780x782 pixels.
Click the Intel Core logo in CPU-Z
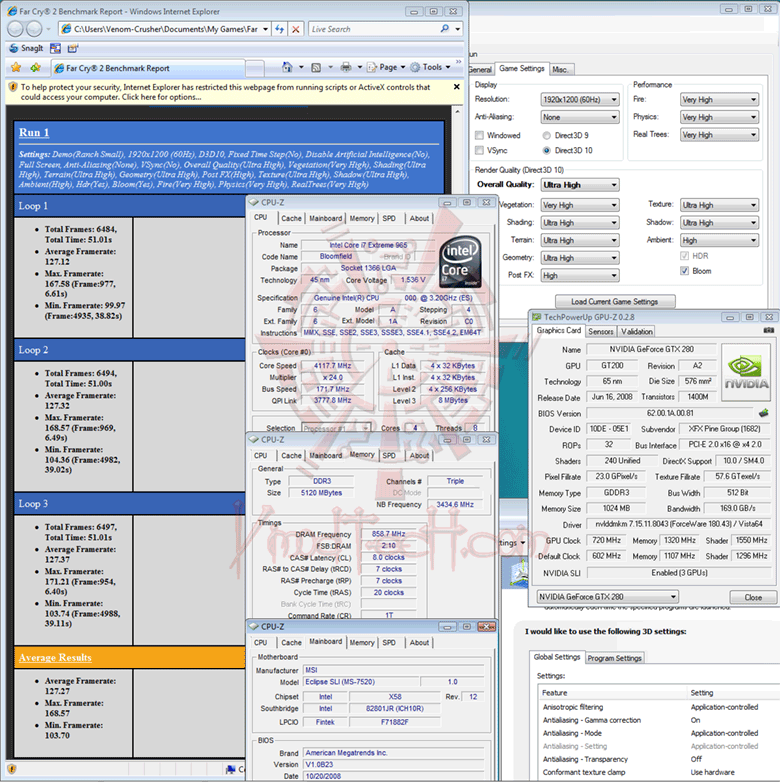coord(460,262)
